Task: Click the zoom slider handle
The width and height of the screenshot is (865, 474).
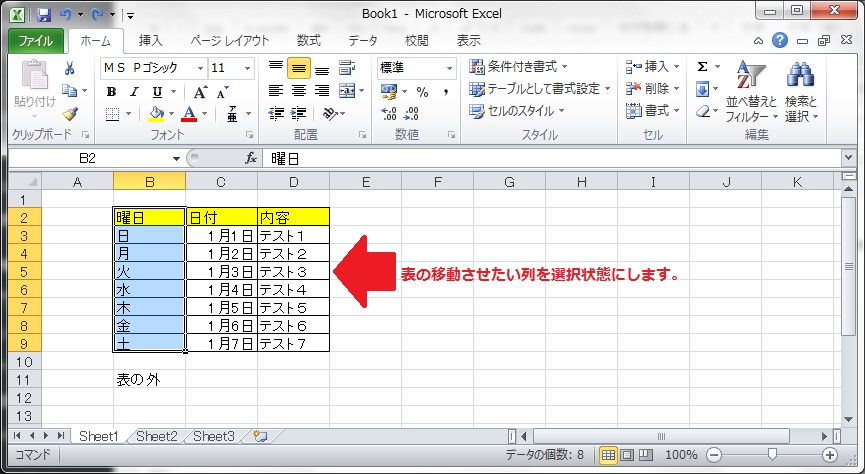Action: pyautogui.click(x=772, y=454)
